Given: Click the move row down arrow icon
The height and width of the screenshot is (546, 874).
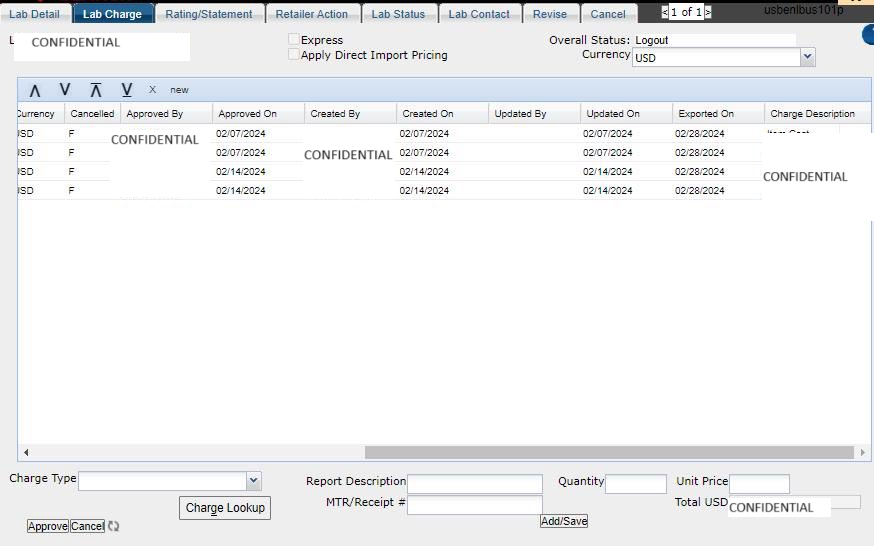Looking at the screenshot, I should 65,89.
